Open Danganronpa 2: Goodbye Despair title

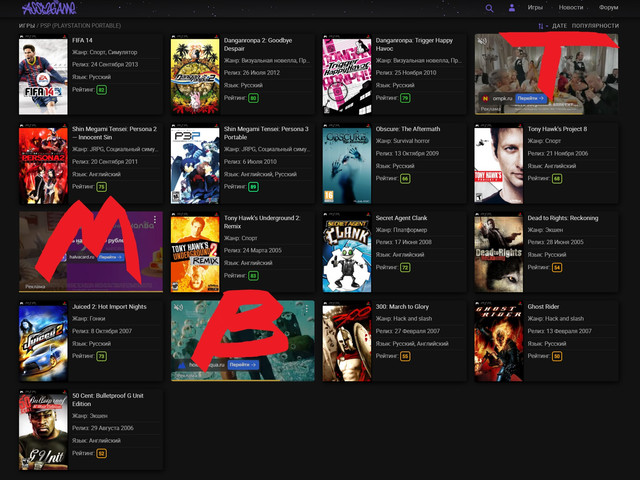tap(258, 44)
